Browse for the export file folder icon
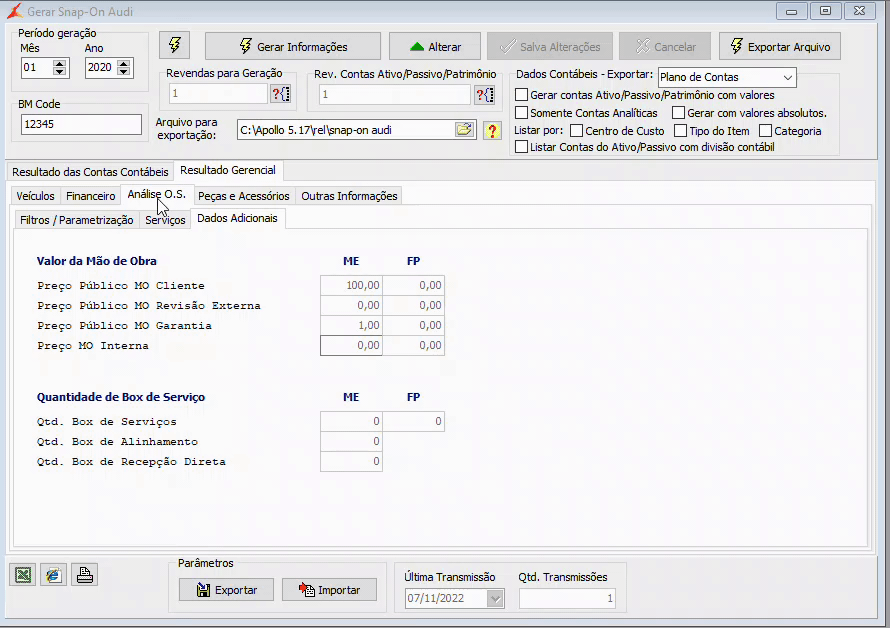 (x=464, y=130)
